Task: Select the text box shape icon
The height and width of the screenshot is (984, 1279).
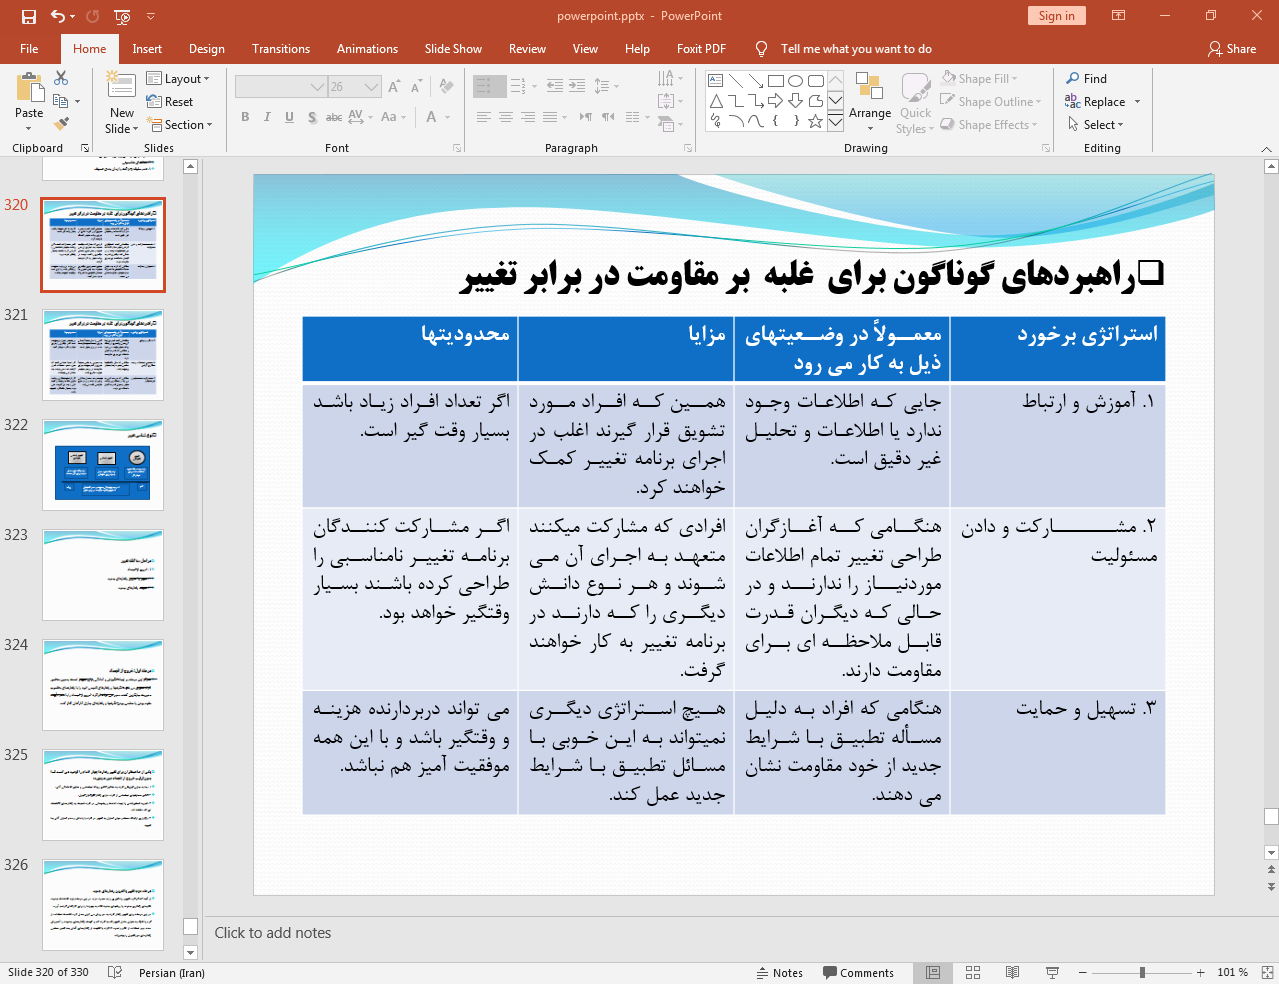Action: click(716, 80)
